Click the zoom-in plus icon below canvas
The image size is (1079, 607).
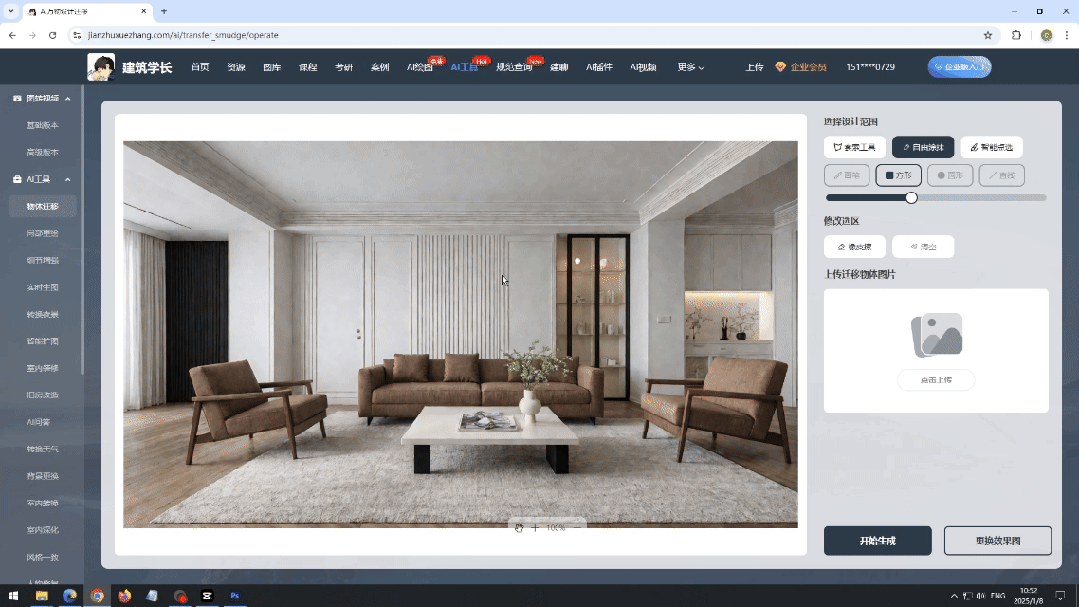click(535, 528)
